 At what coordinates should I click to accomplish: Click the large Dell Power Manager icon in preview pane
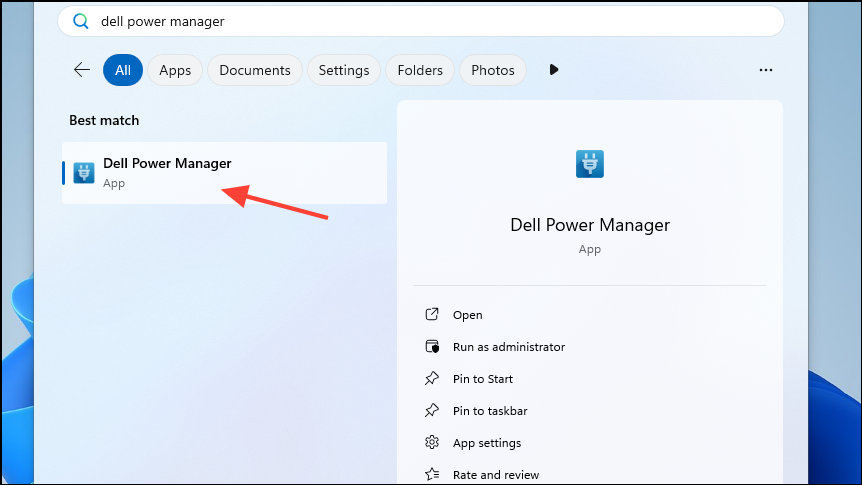tap(589, 164)
